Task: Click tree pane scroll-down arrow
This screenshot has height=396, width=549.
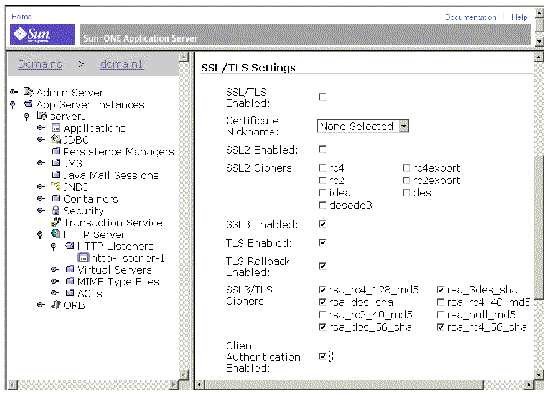Action: 184,374
